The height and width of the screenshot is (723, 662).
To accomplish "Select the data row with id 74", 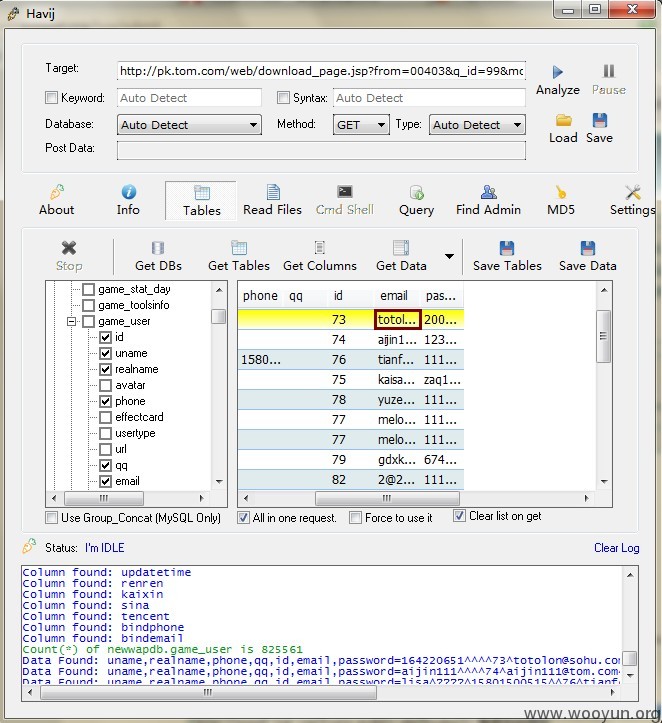I will (350, 340).
